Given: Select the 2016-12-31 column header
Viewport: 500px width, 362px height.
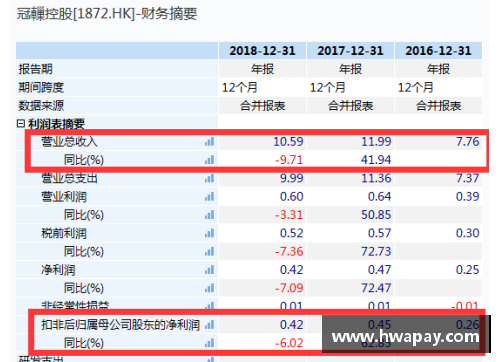Looking at the screenshot, I should 438,51.
